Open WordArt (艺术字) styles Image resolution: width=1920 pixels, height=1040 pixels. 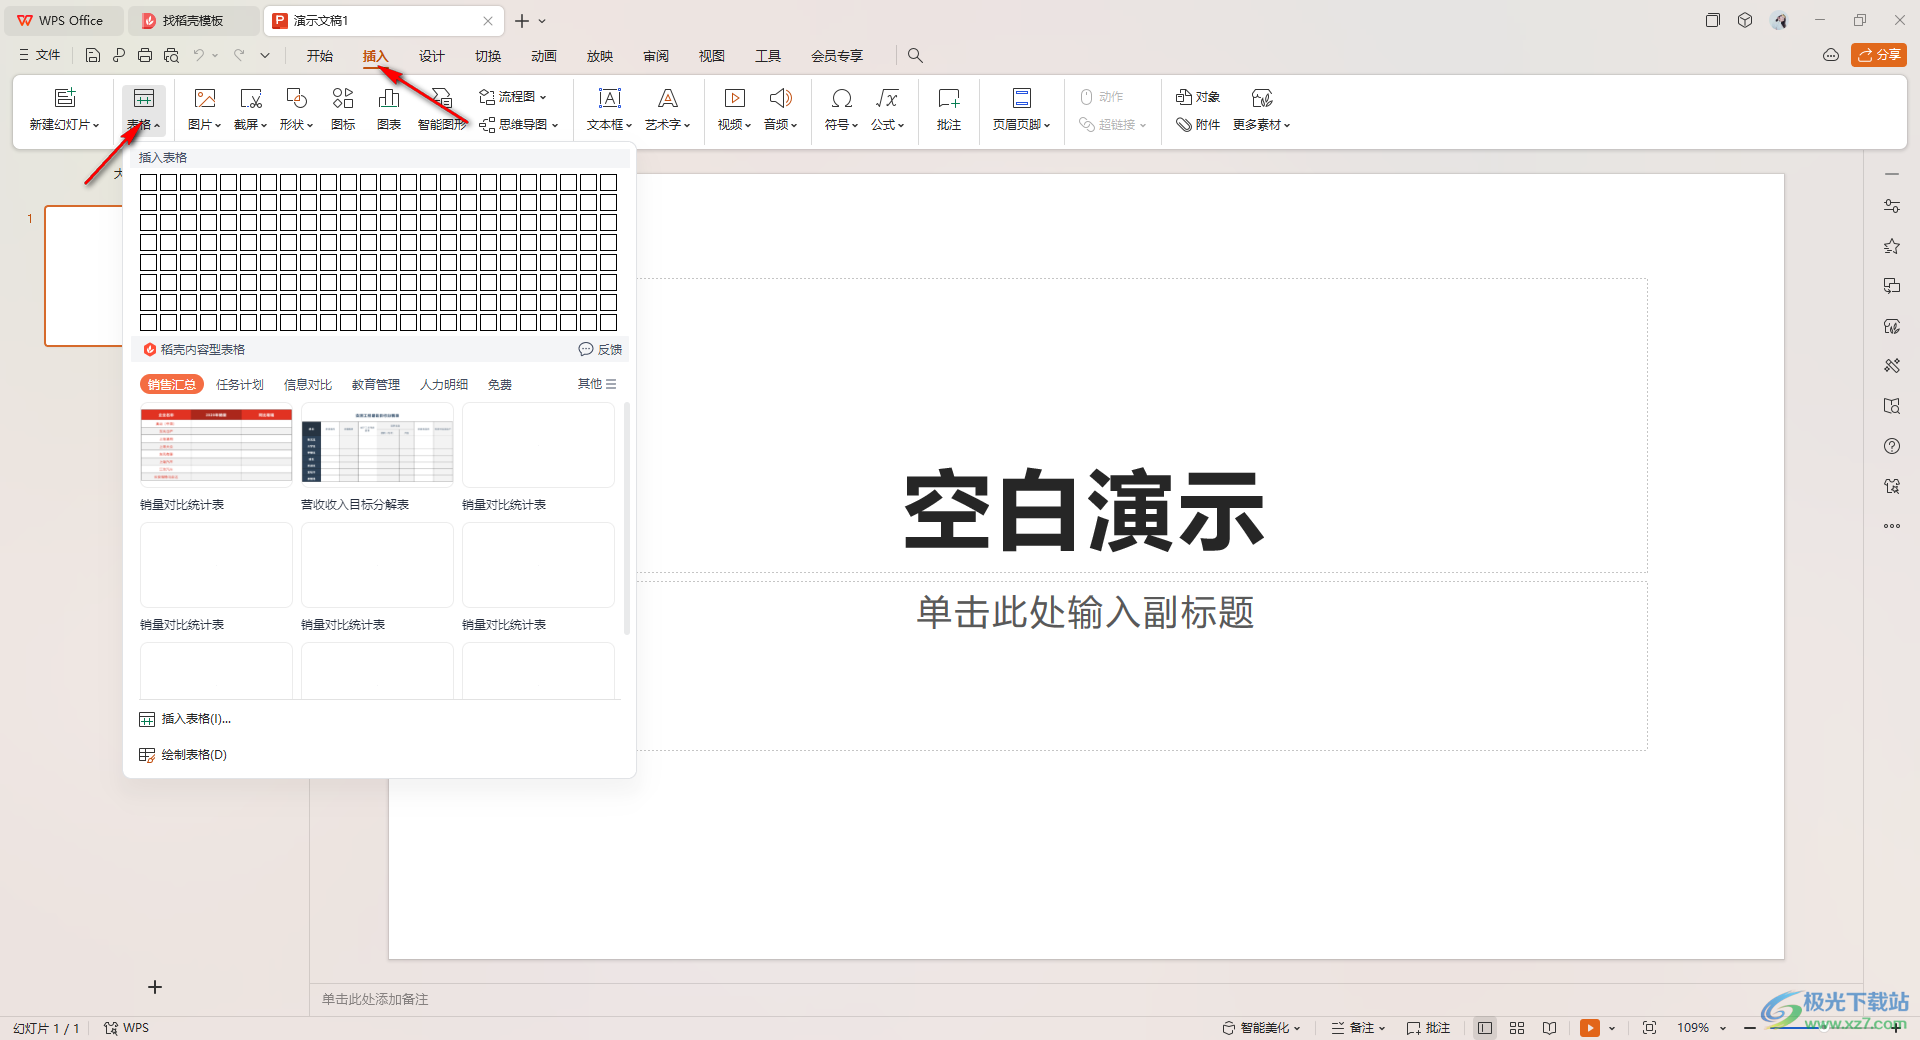(x=667, y=109)
